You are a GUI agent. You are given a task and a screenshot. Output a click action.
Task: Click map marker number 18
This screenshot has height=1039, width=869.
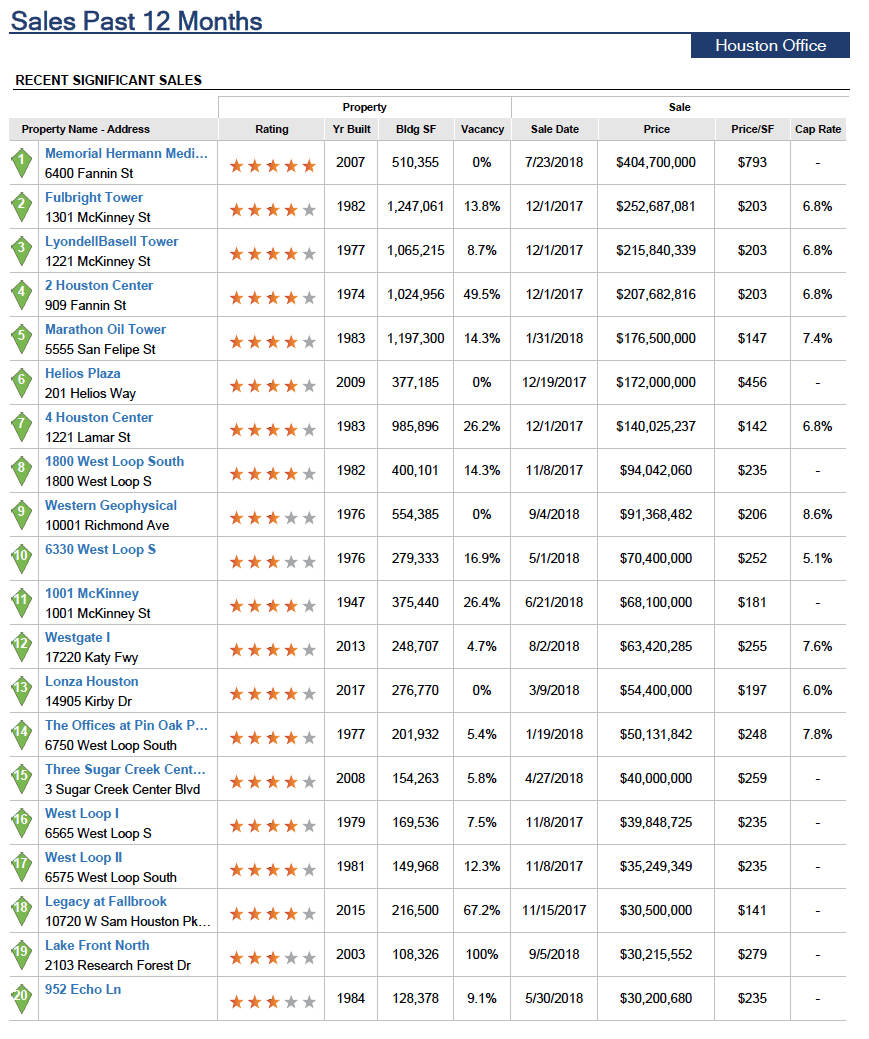tap(22, 911)
